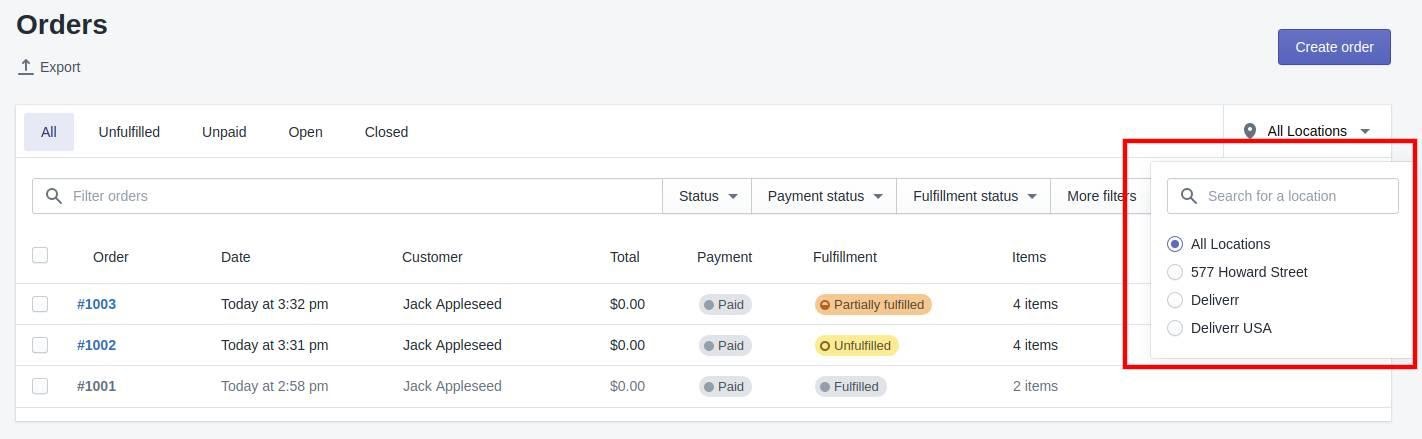Screen dimensions: 1422x439
Task: Switch to the Closed tab
Action: point(386,132)
